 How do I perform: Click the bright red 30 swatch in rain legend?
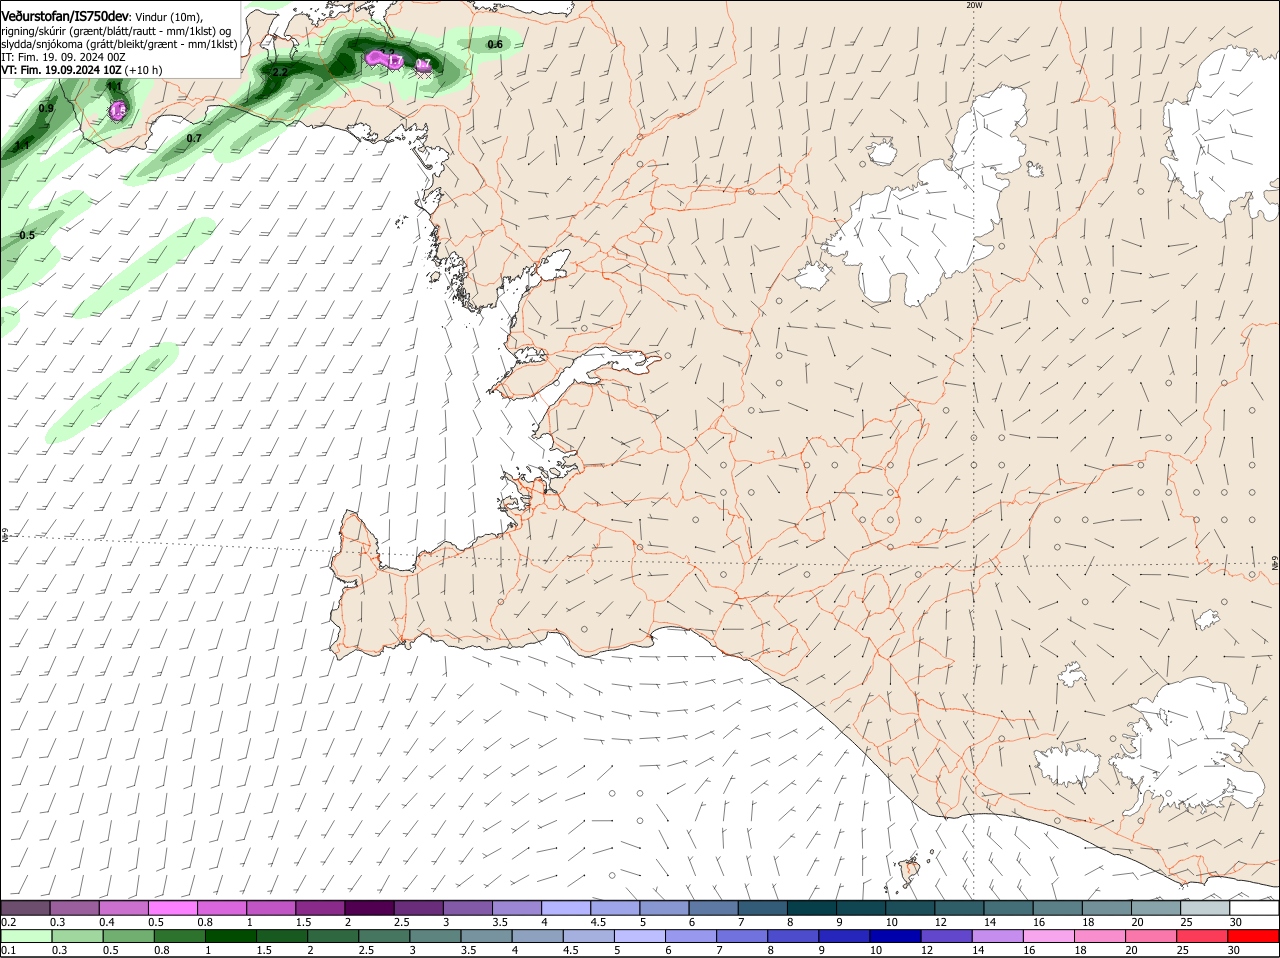(1253, 937)
